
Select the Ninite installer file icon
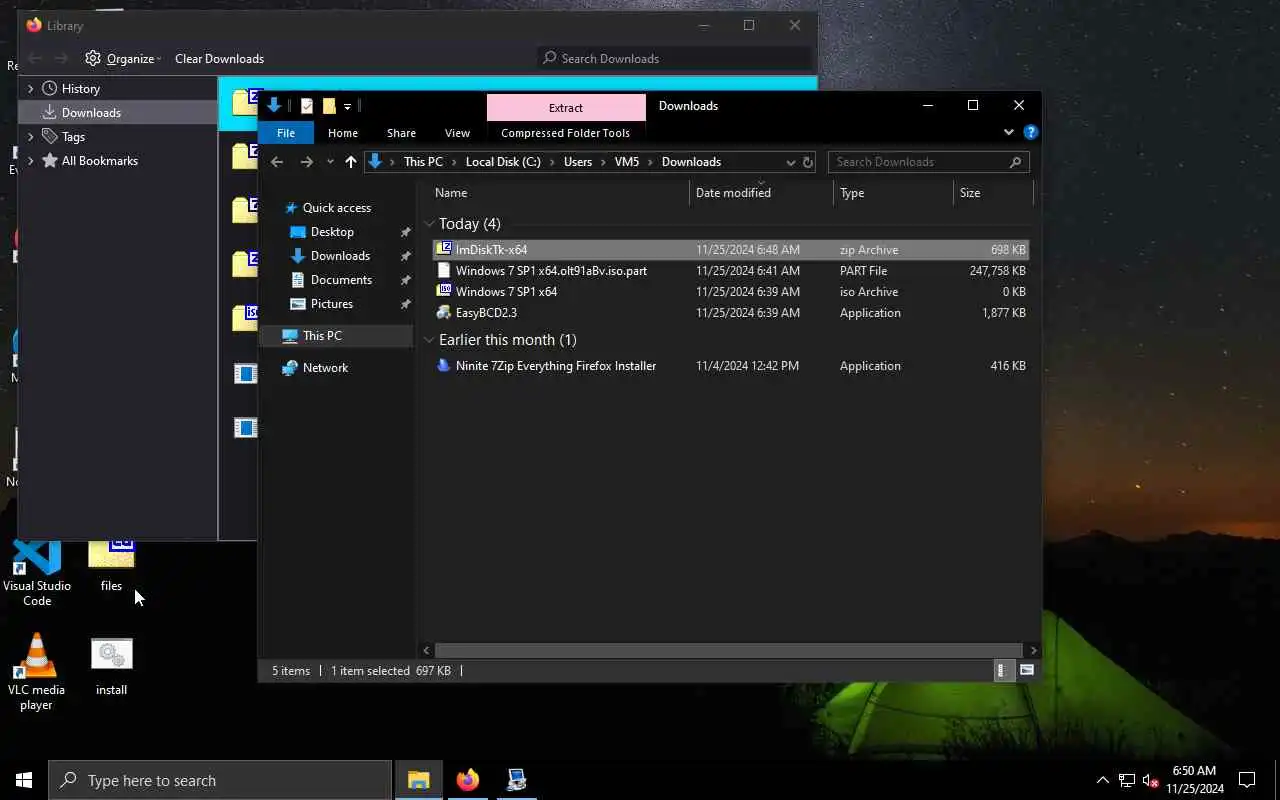(444, 365)
